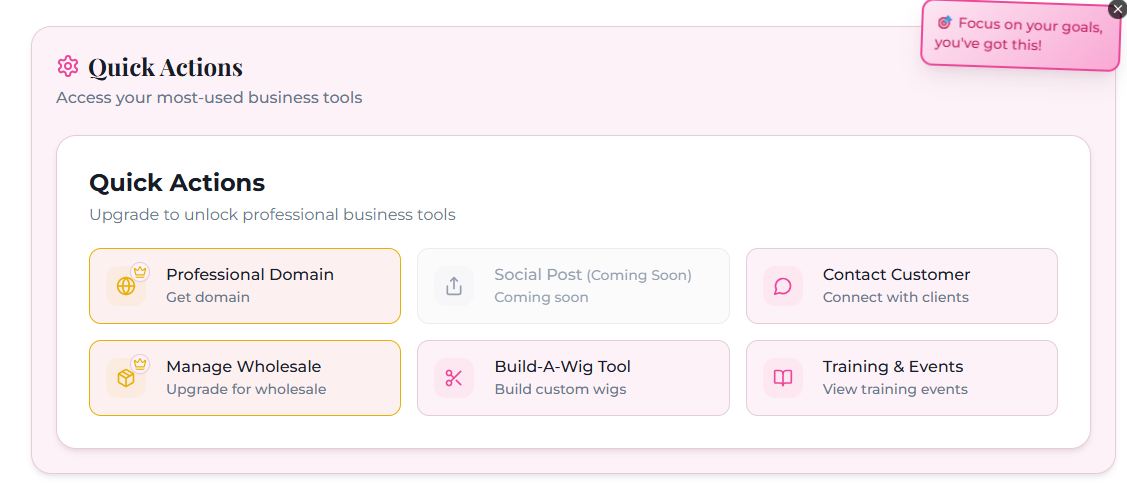Screen dimensions: 1127x484
Task: Open Training & Events title text
Action: 892,366
